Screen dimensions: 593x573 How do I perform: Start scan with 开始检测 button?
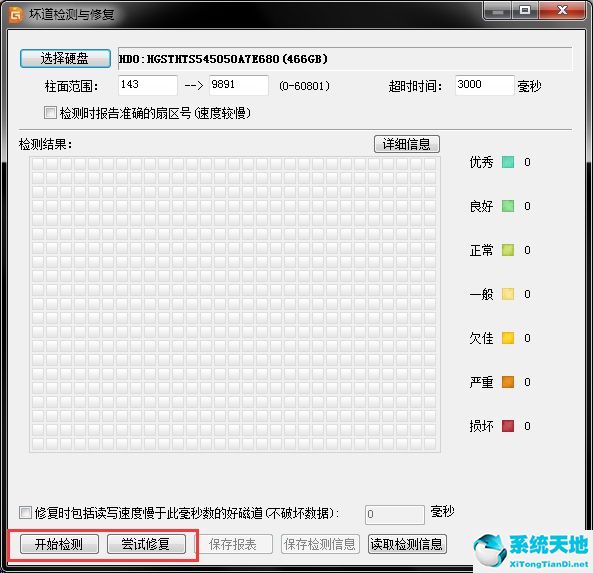tap(59, 544)
